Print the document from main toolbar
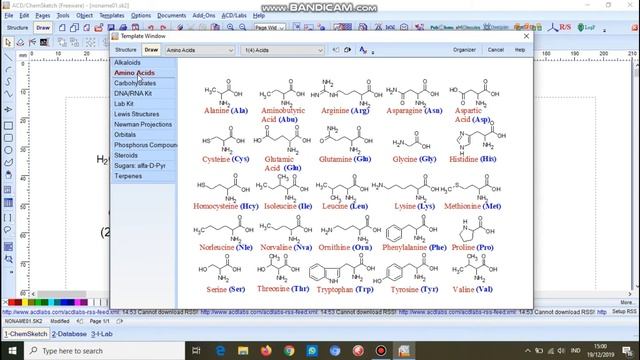 point(123,27)
